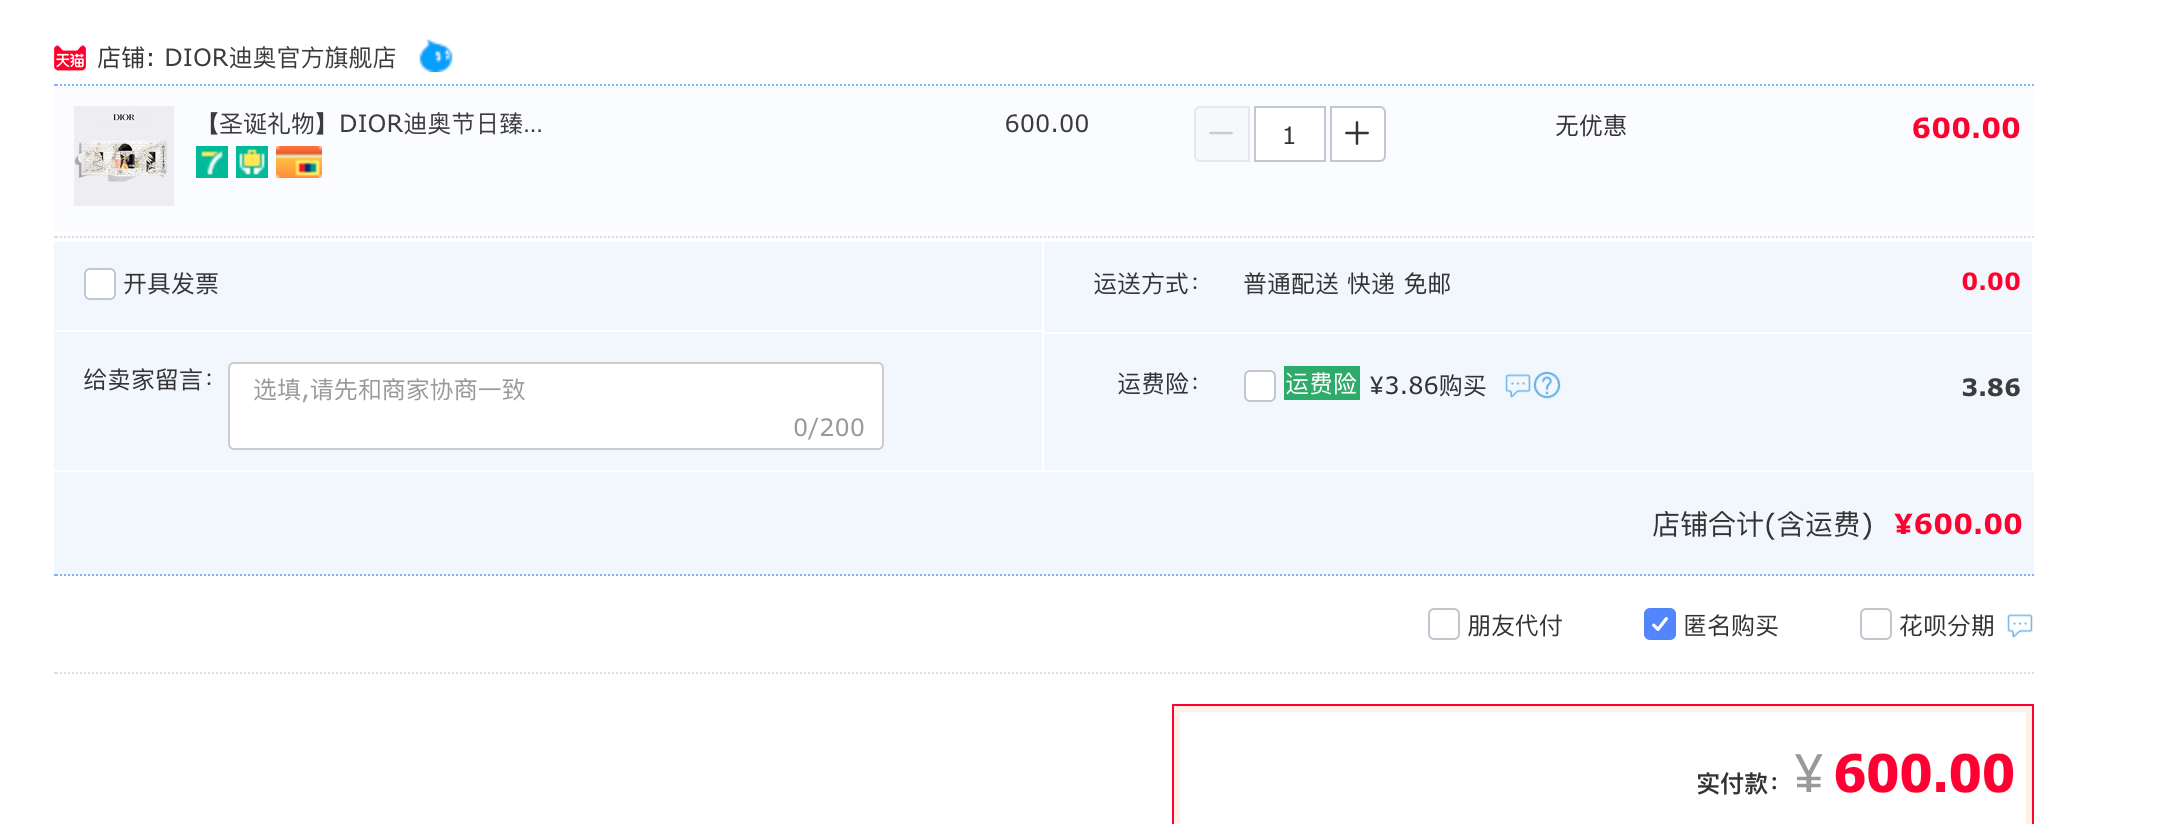Click the green 7-day return badge icon

[211, 162]
